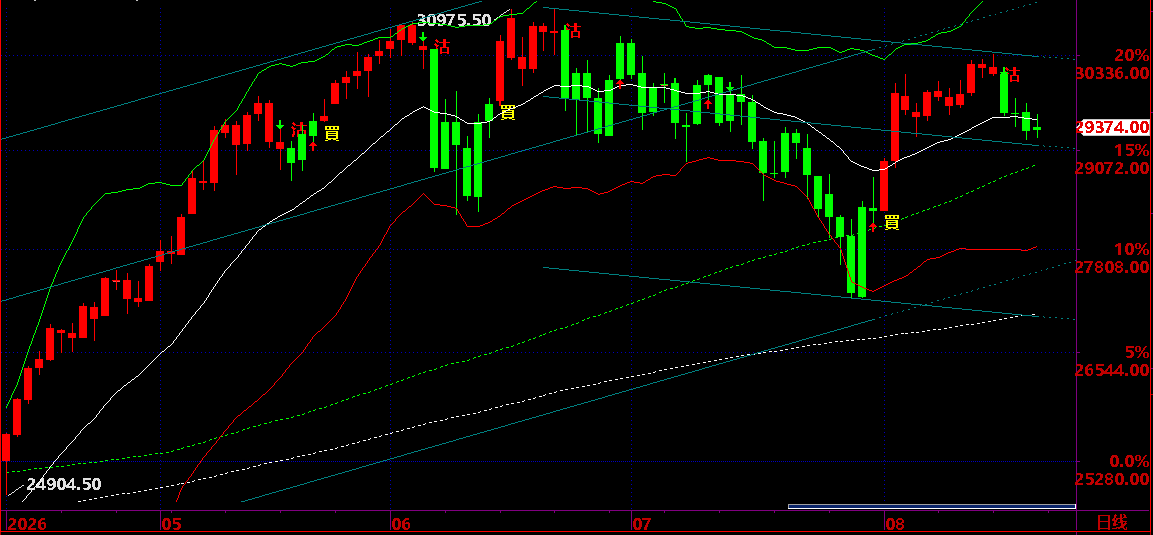Click the 買 buy signal after the late-July low
Image resolution: width=1153 pixels, height=535 pixels.
pos(892,222)
